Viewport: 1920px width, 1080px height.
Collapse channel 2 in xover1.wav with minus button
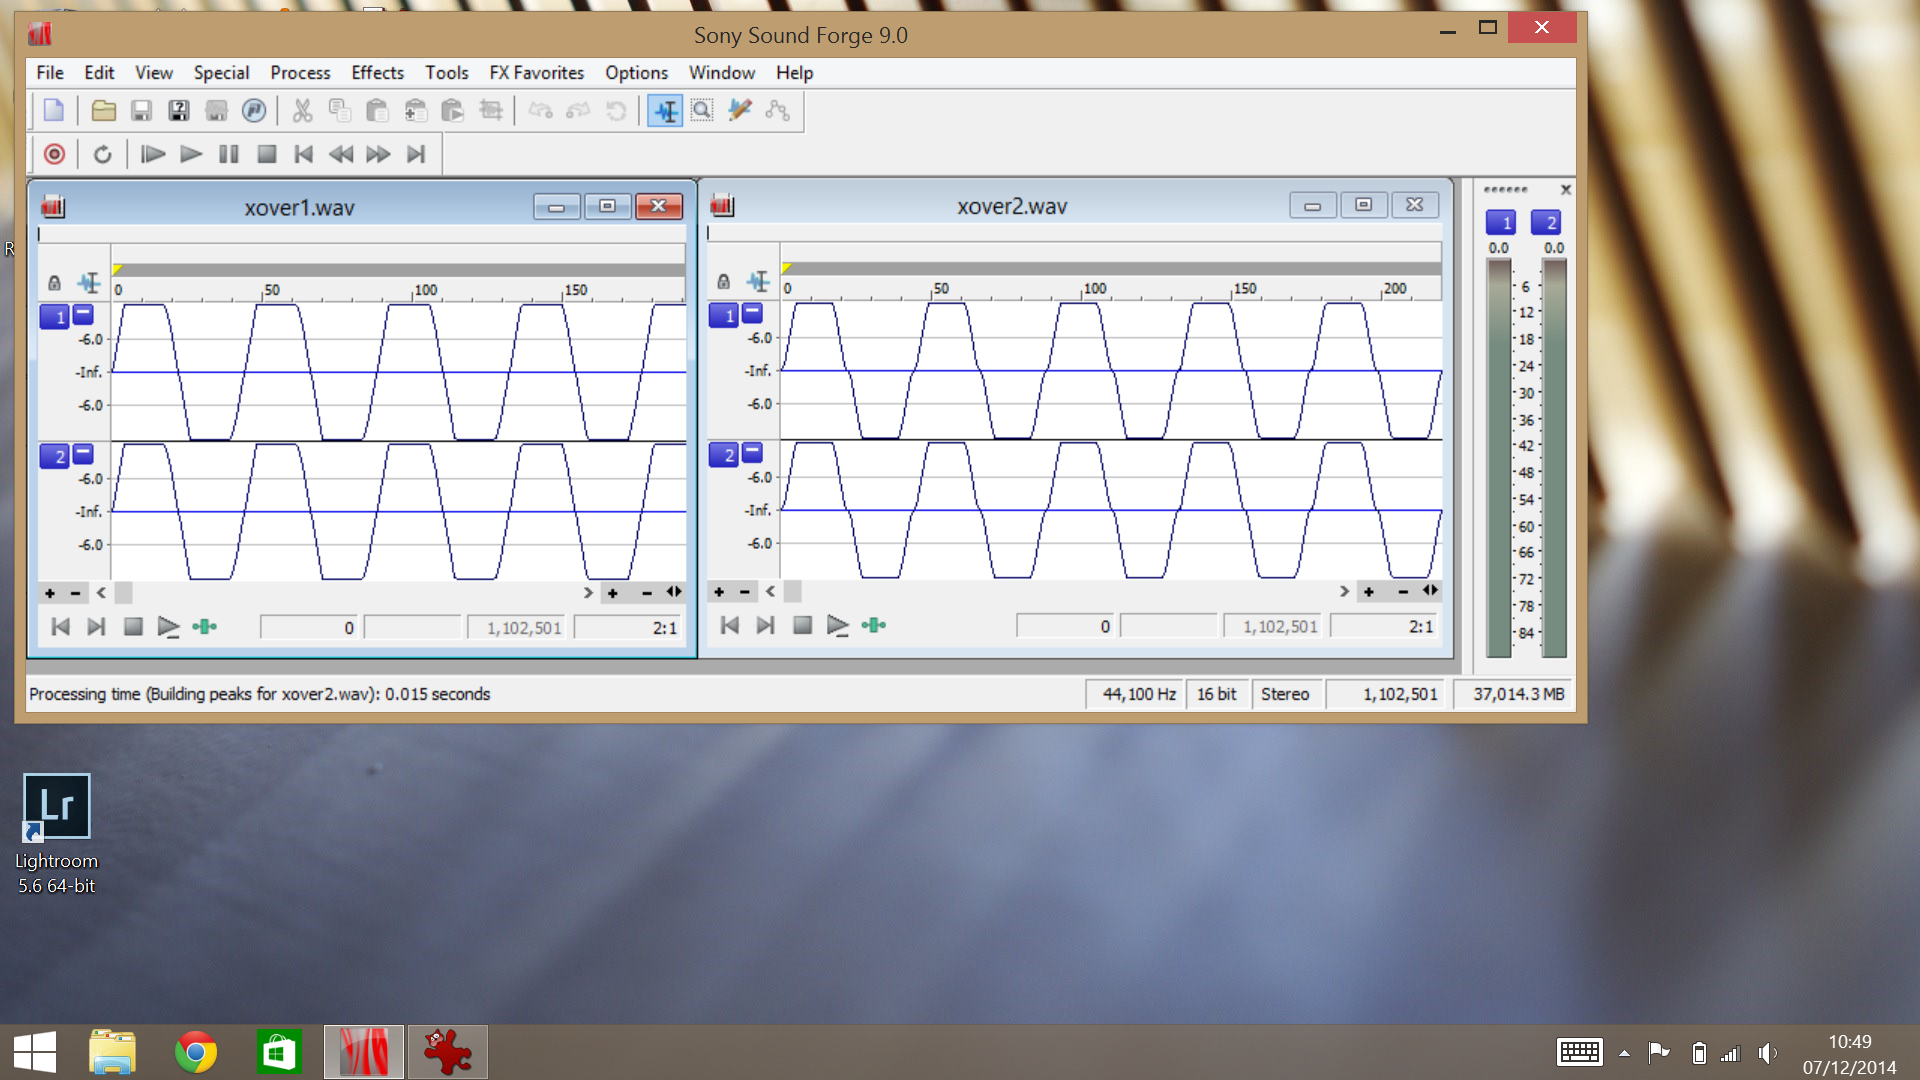(83, 453)
